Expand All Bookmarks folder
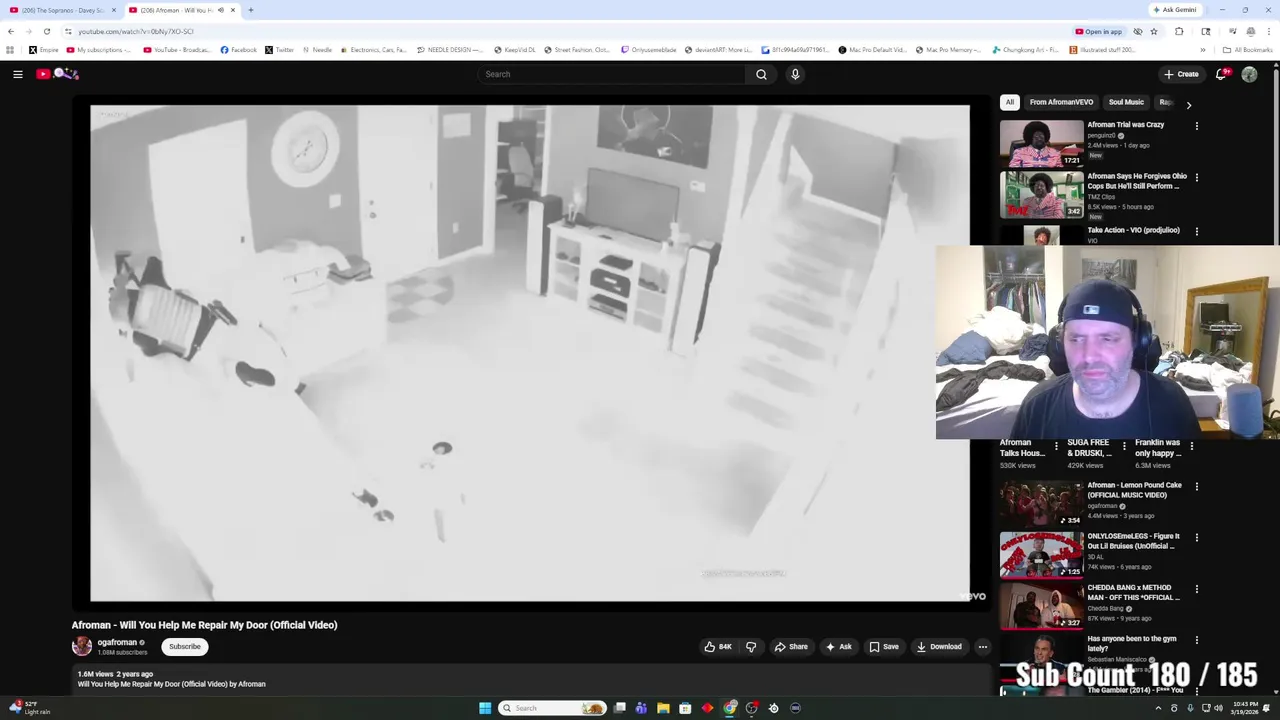Screen dimensions: 1280x720 1248,49
